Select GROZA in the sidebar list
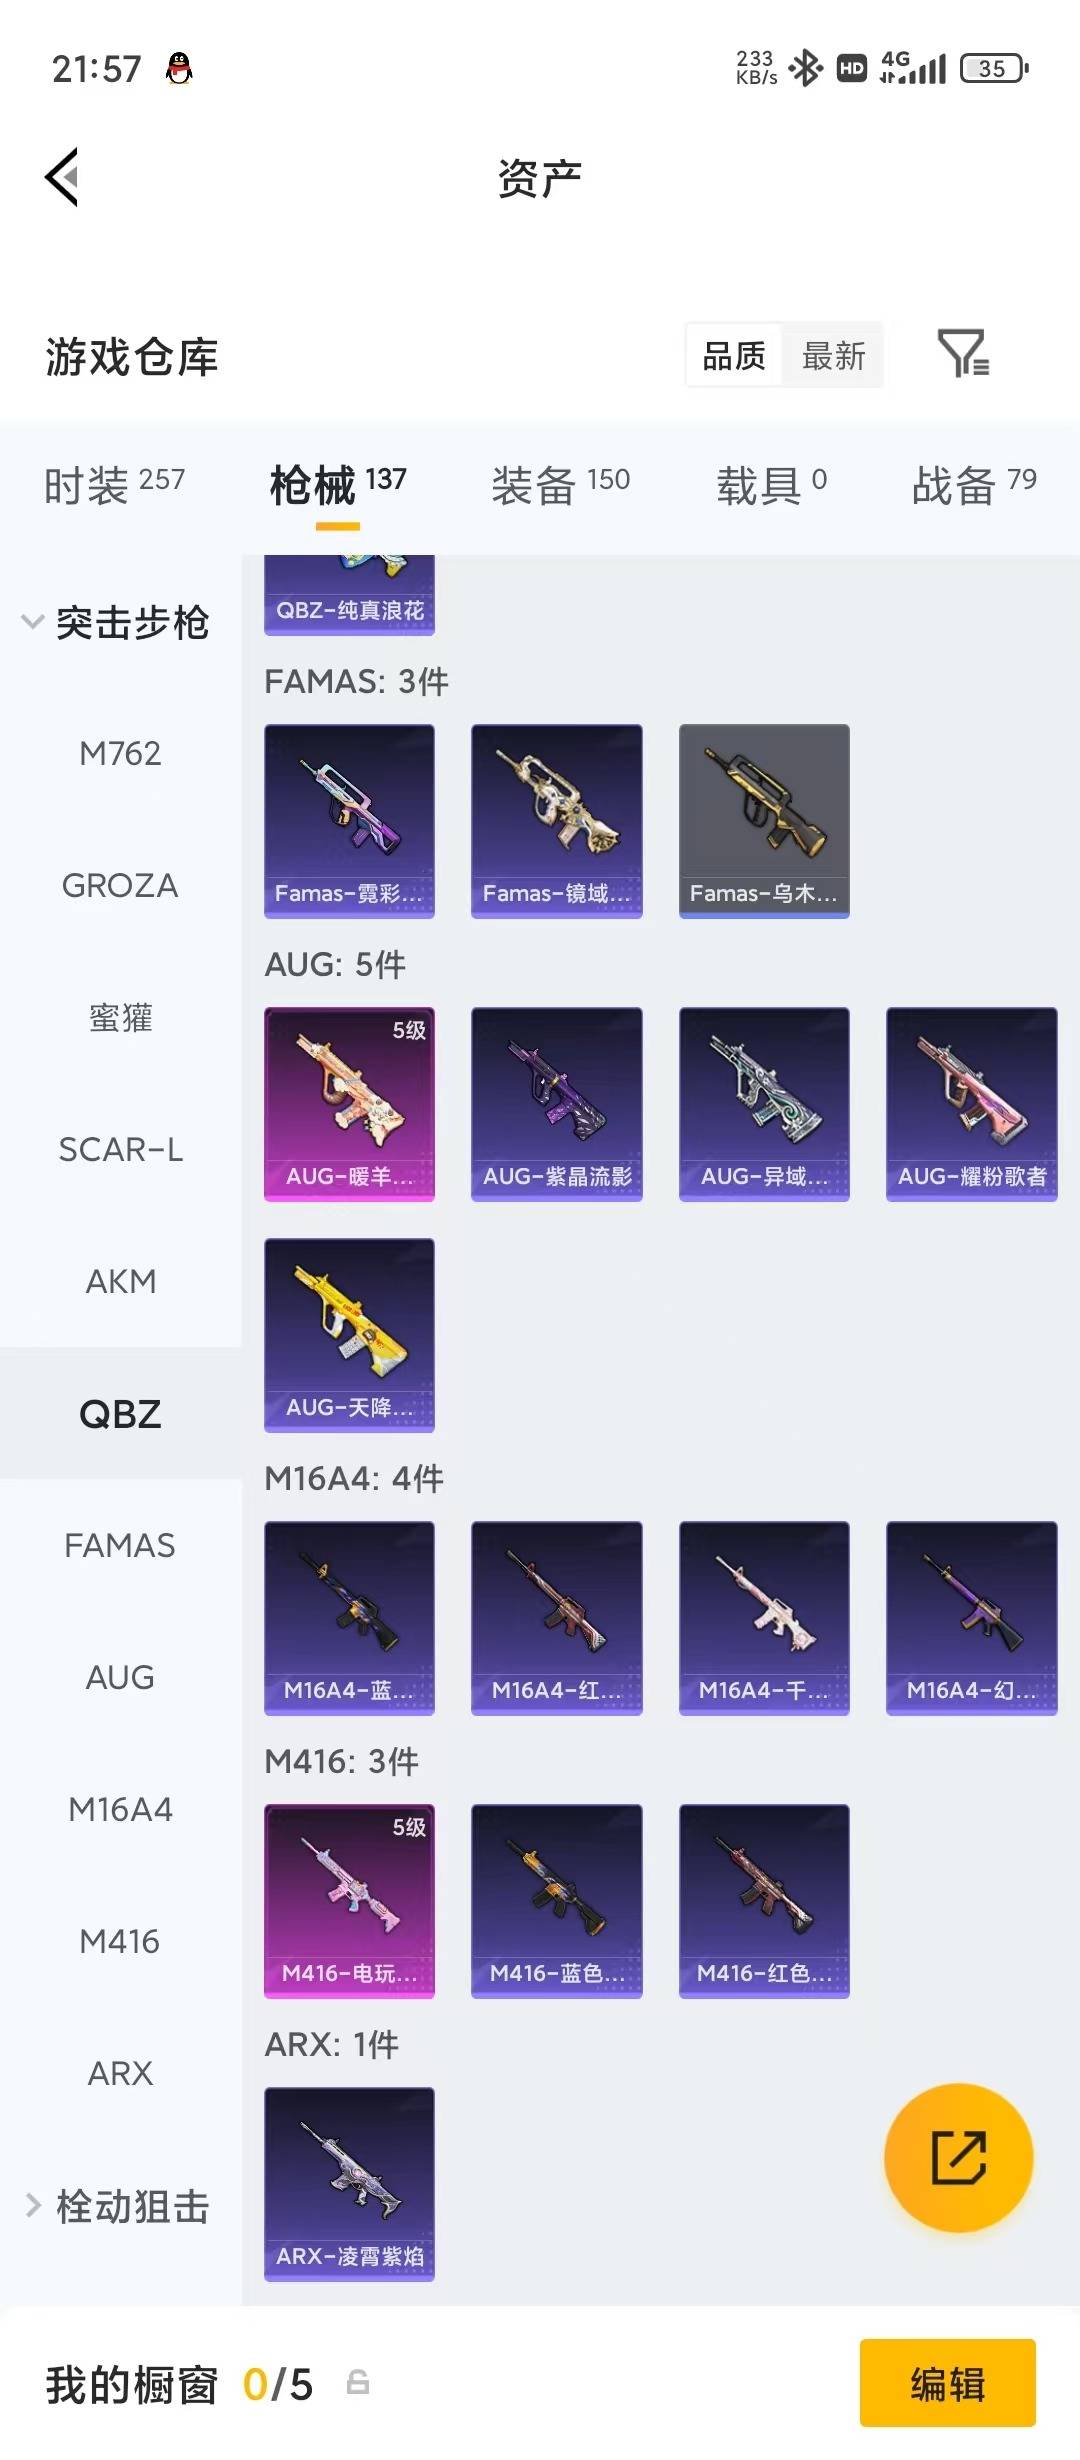The image size is (1080, 2460). coord(120,885)
